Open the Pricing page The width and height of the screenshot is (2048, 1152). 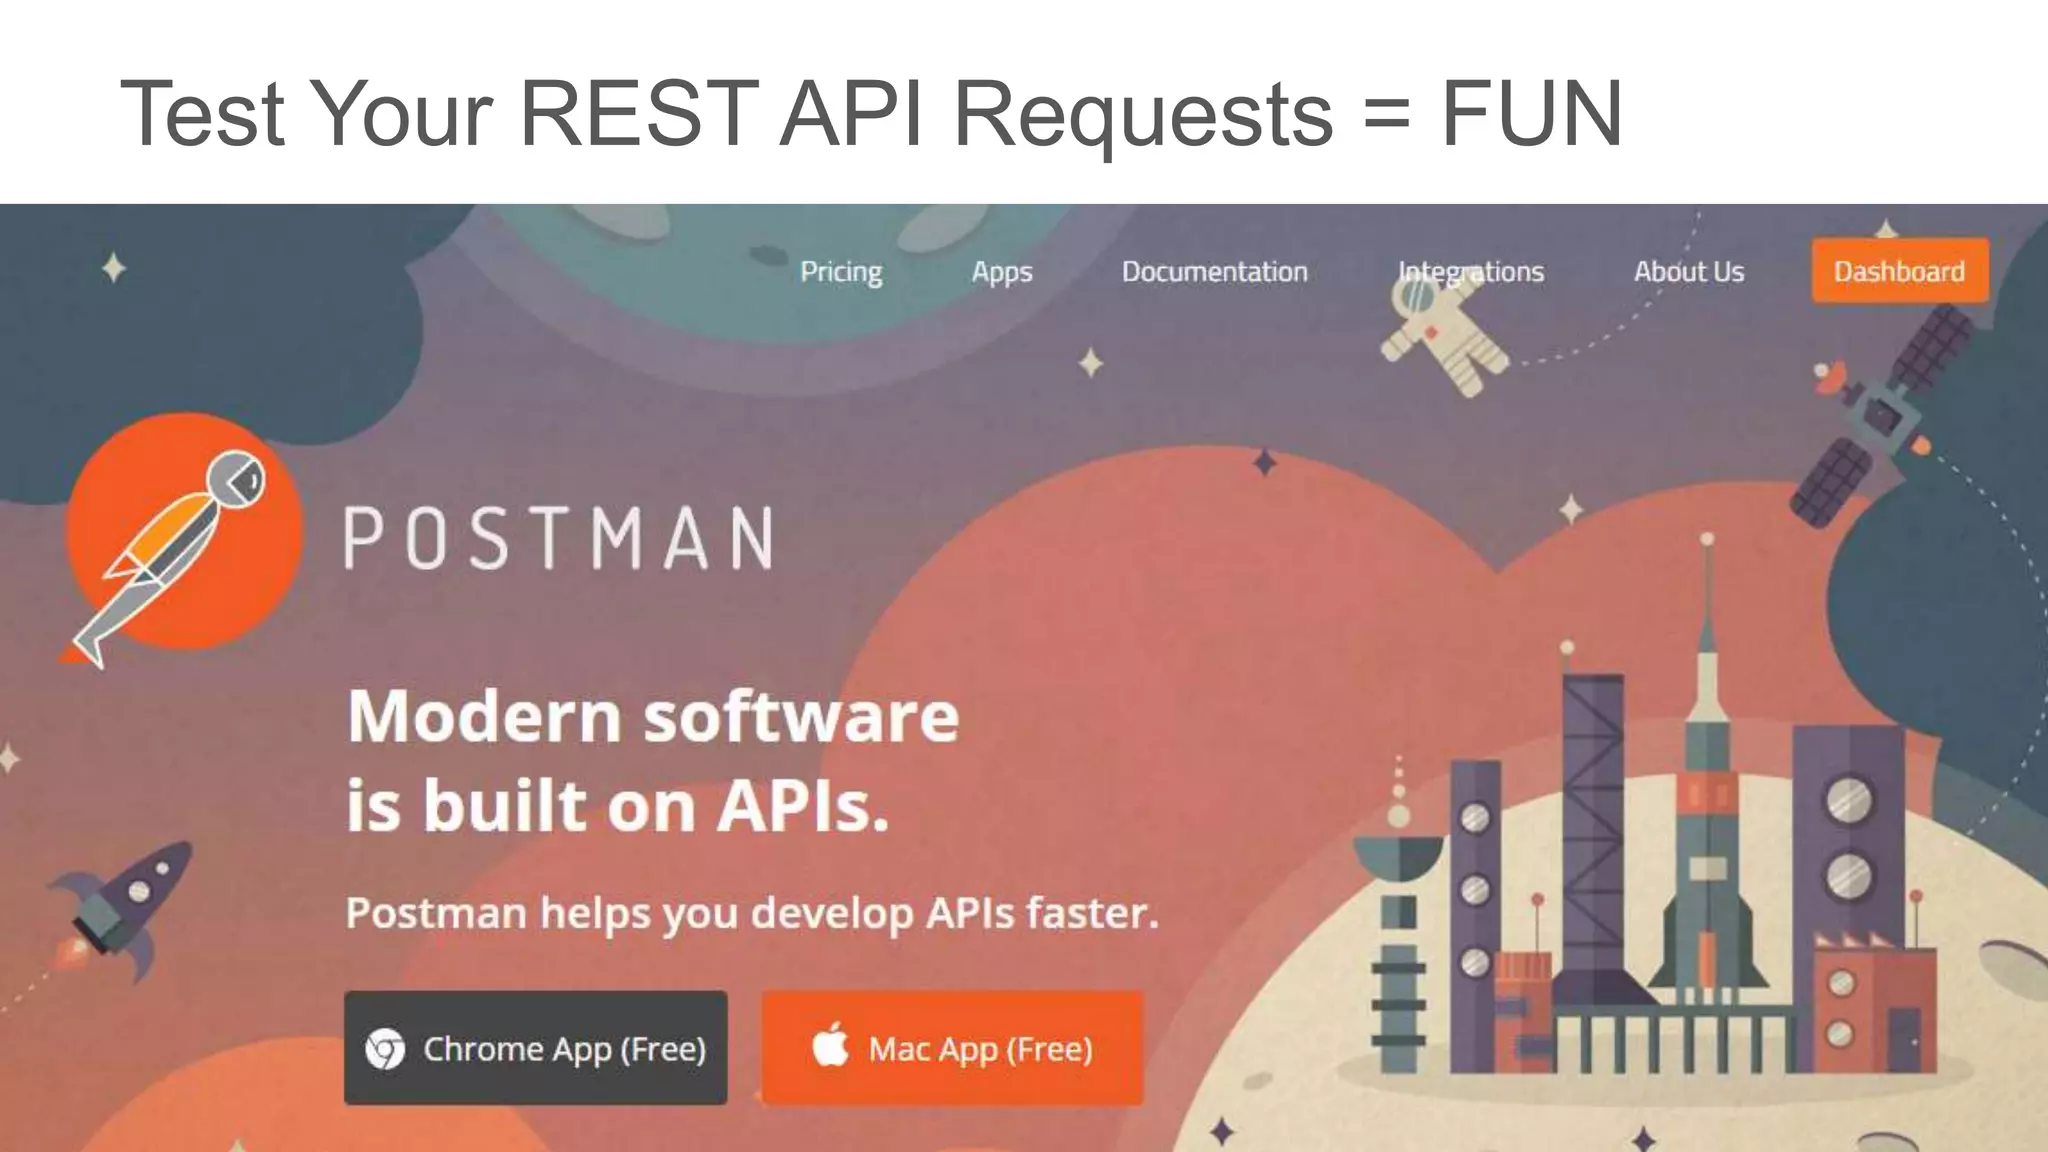pos(841,272)
